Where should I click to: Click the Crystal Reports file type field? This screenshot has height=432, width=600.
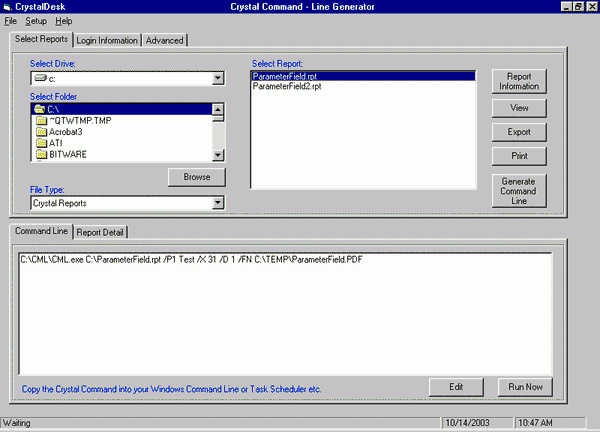pyautogui.click(x=122, y=203)
